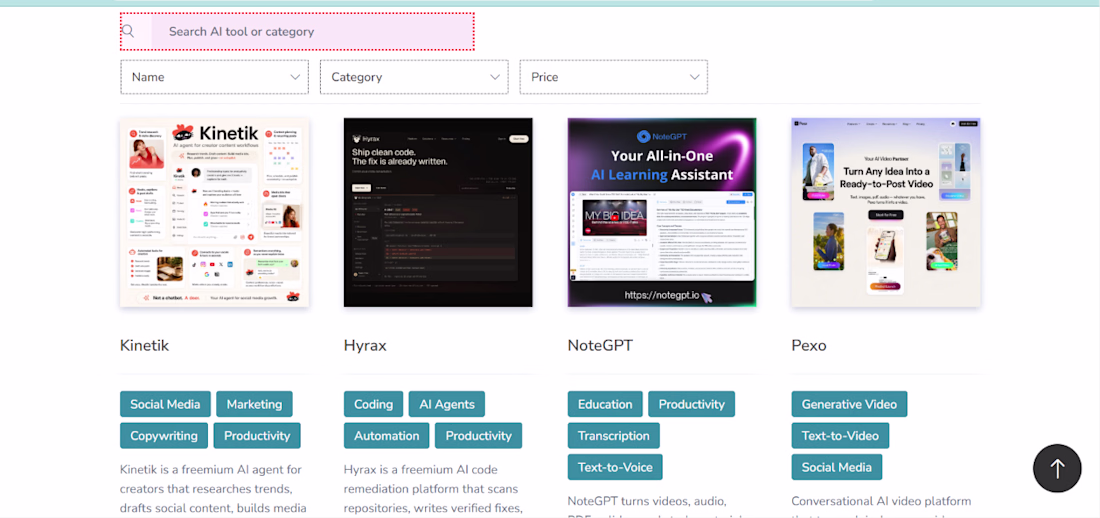This screenshot has height=518, width=1100.
Task: Select the Coding tag under Hyrax
Action: pos(373,404)
